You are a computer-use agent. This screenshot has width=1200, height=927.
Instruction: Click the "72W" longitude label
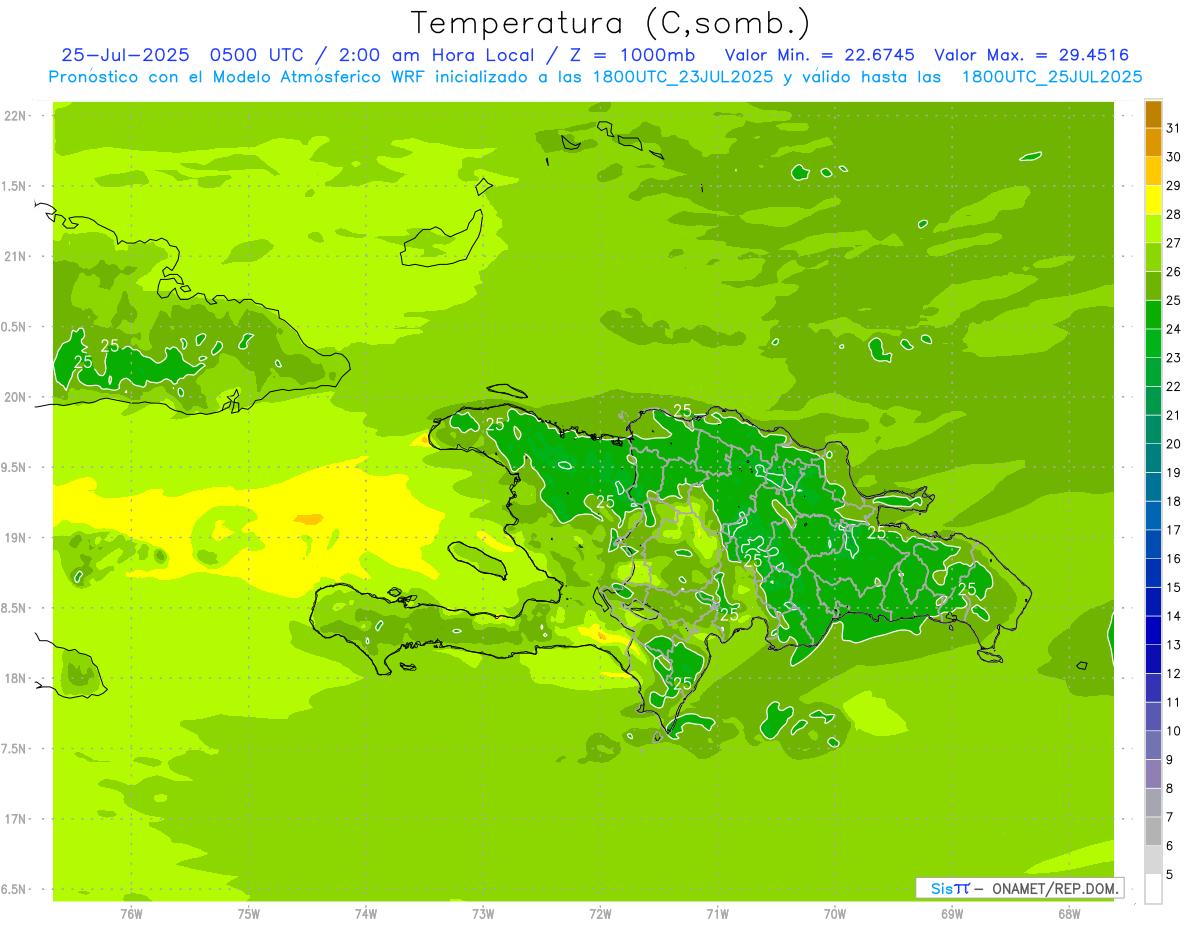600,913
